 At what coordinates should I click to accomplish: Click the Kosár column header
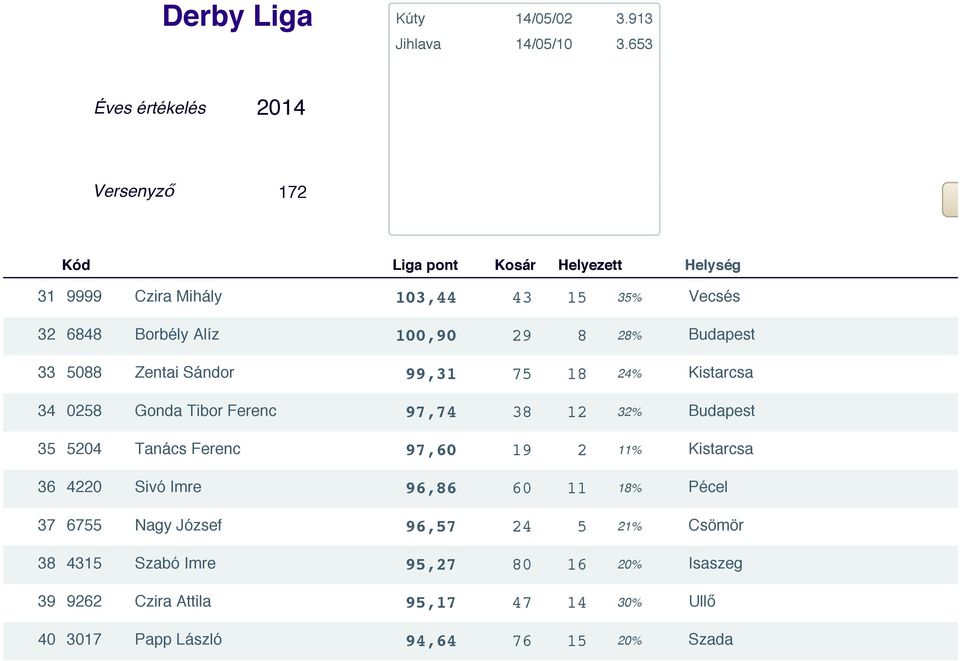pyautogui.click(x=515, y=265)
